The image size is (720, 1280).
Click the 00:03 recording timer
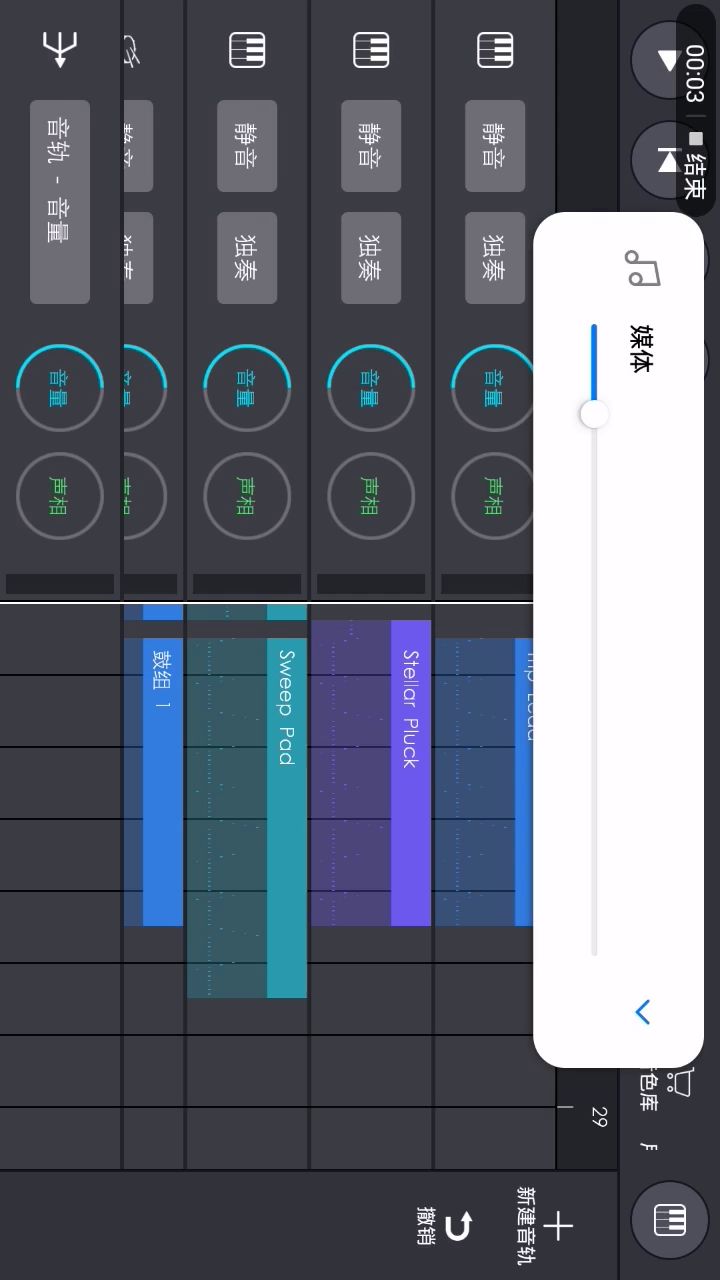[695, 74]
